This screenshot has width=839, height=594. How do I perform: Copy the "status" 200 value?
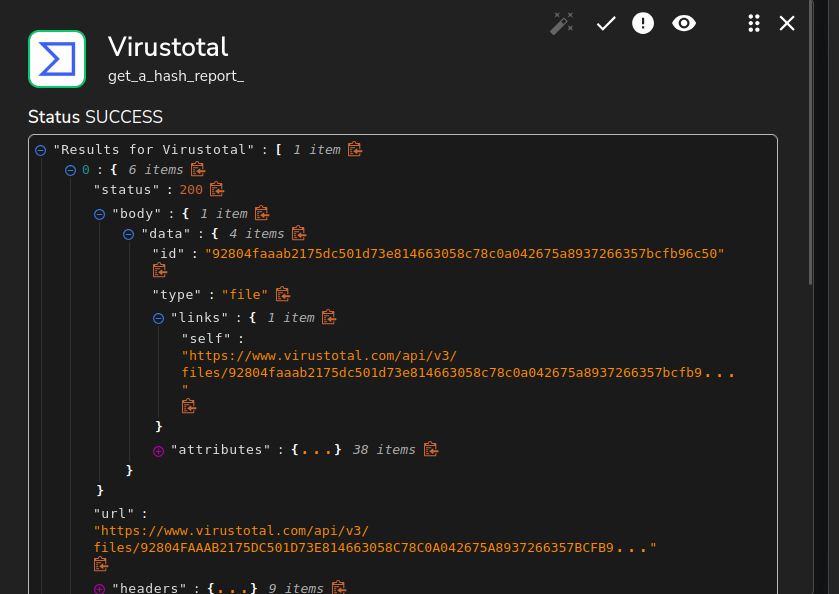pyautogui.click(x=217, y=189)
